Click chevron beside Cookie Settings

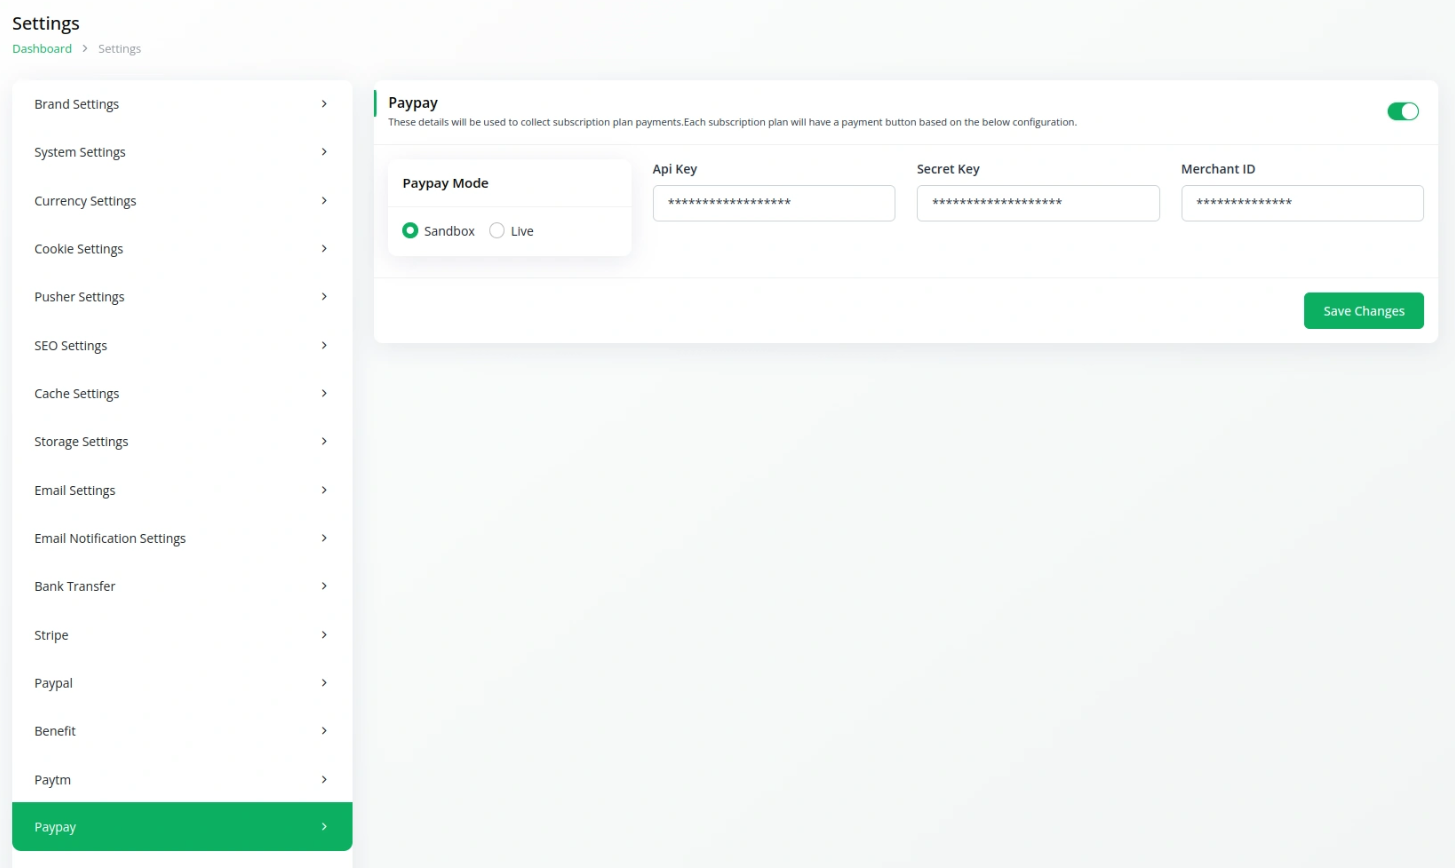click(x=324, y=249)
